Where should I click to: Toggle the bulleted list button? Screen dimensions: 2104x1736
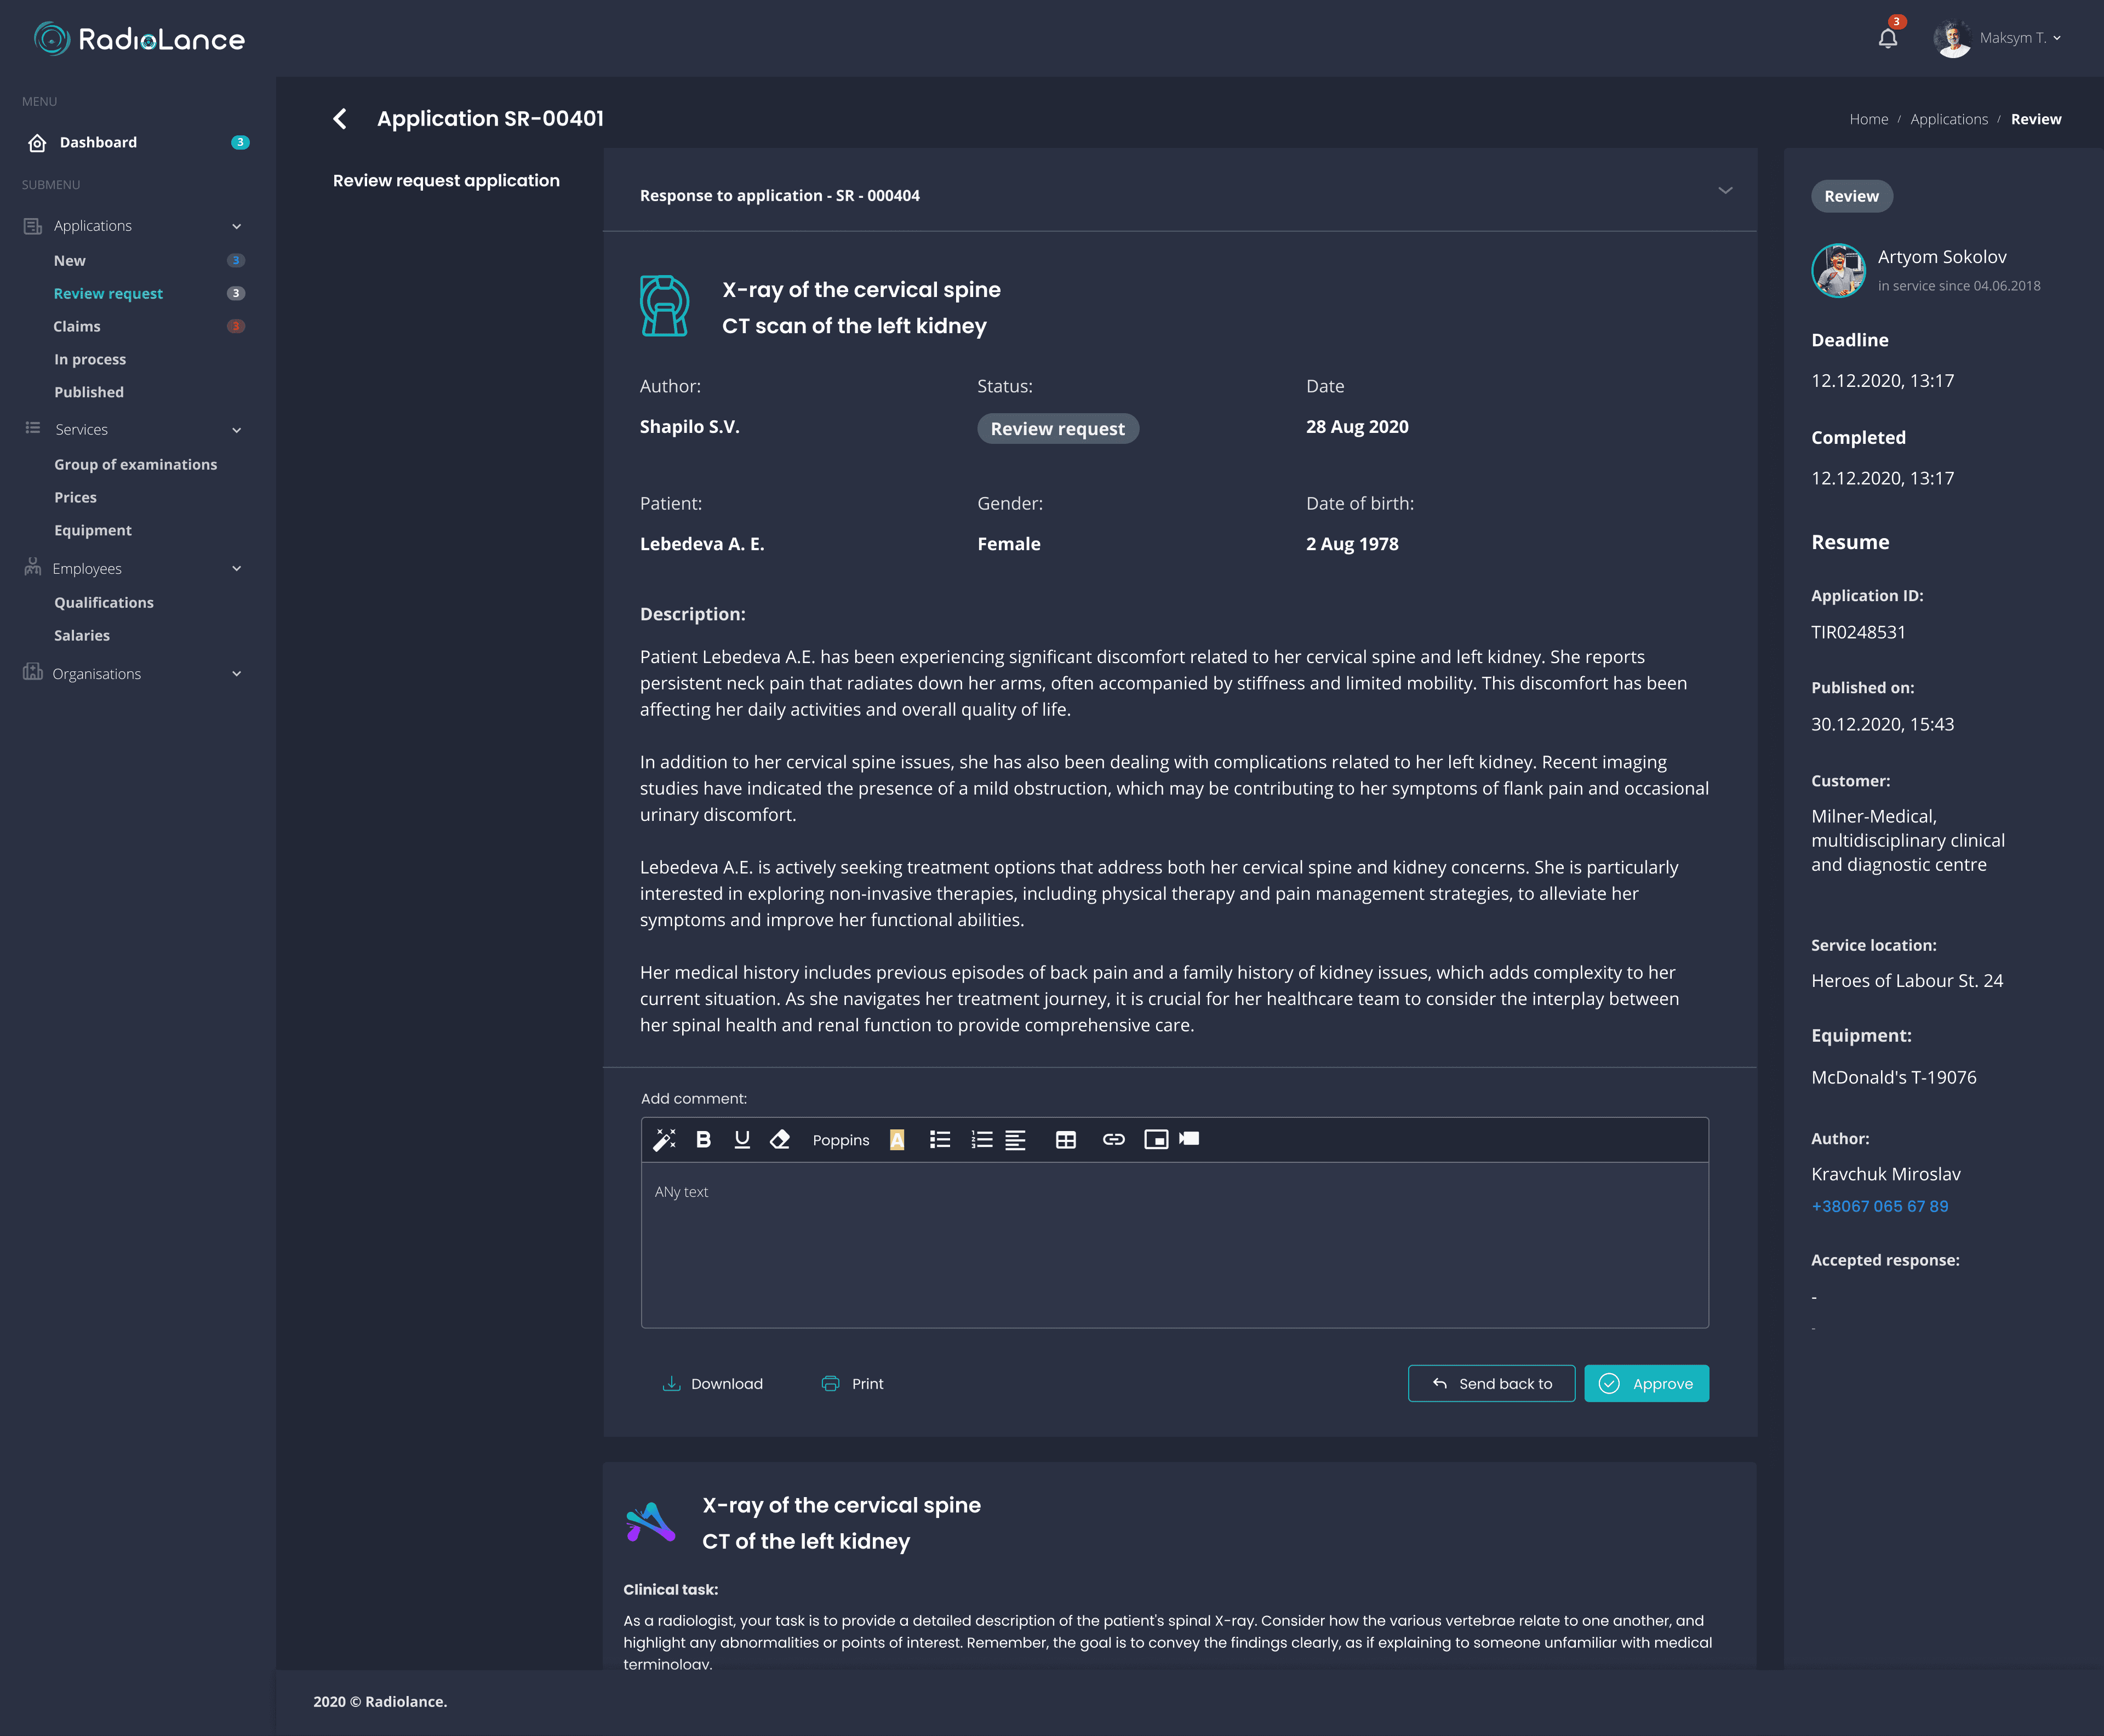click(x=940, y=1140)
